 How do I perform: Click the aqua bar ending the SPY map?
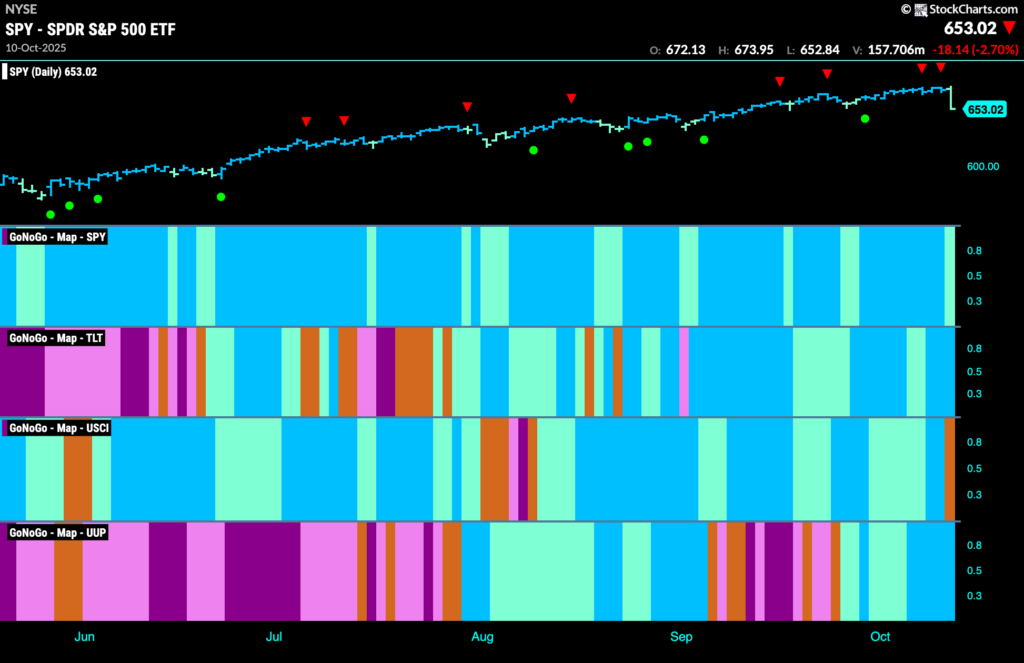950,276
